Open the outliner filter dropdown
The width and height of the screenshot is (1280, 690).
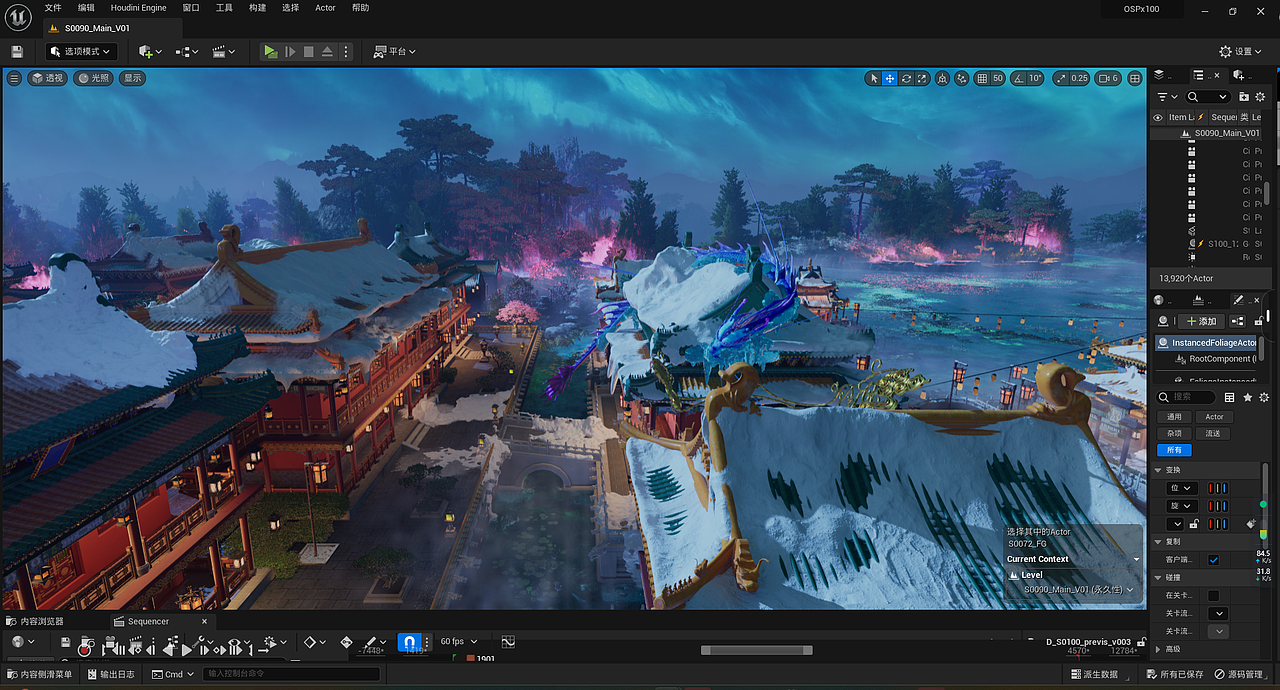click(x=1166, y=97)
